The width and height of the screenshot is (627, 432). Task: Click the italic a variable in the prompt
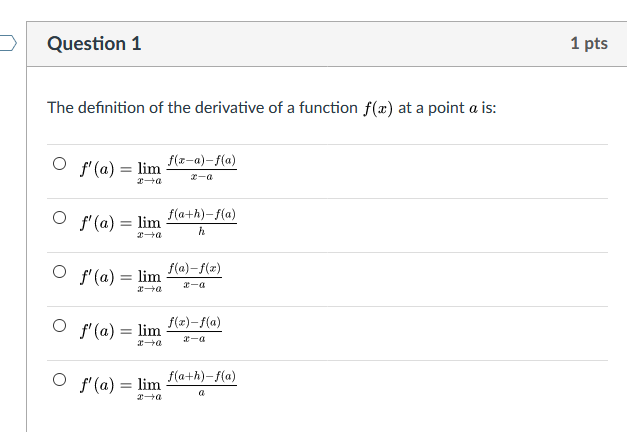(473, 109)
